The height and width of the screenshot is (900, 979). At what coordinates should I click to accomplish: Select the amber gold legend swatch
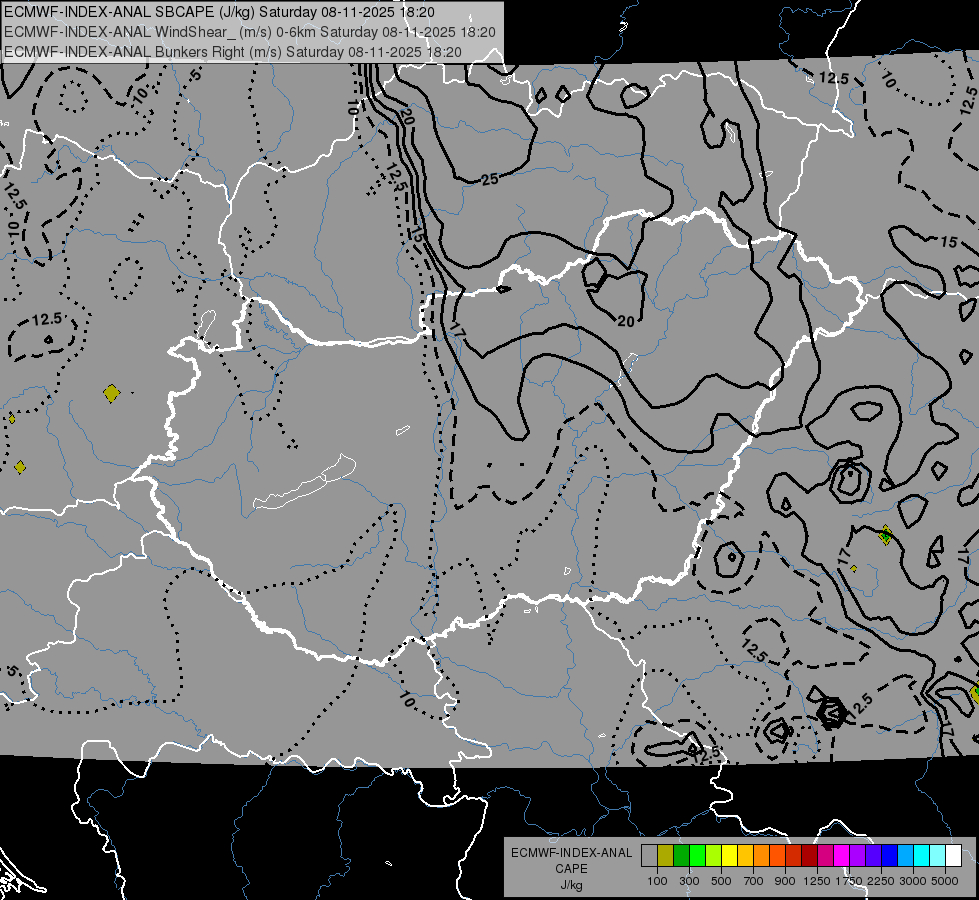(x=745, y=855)
